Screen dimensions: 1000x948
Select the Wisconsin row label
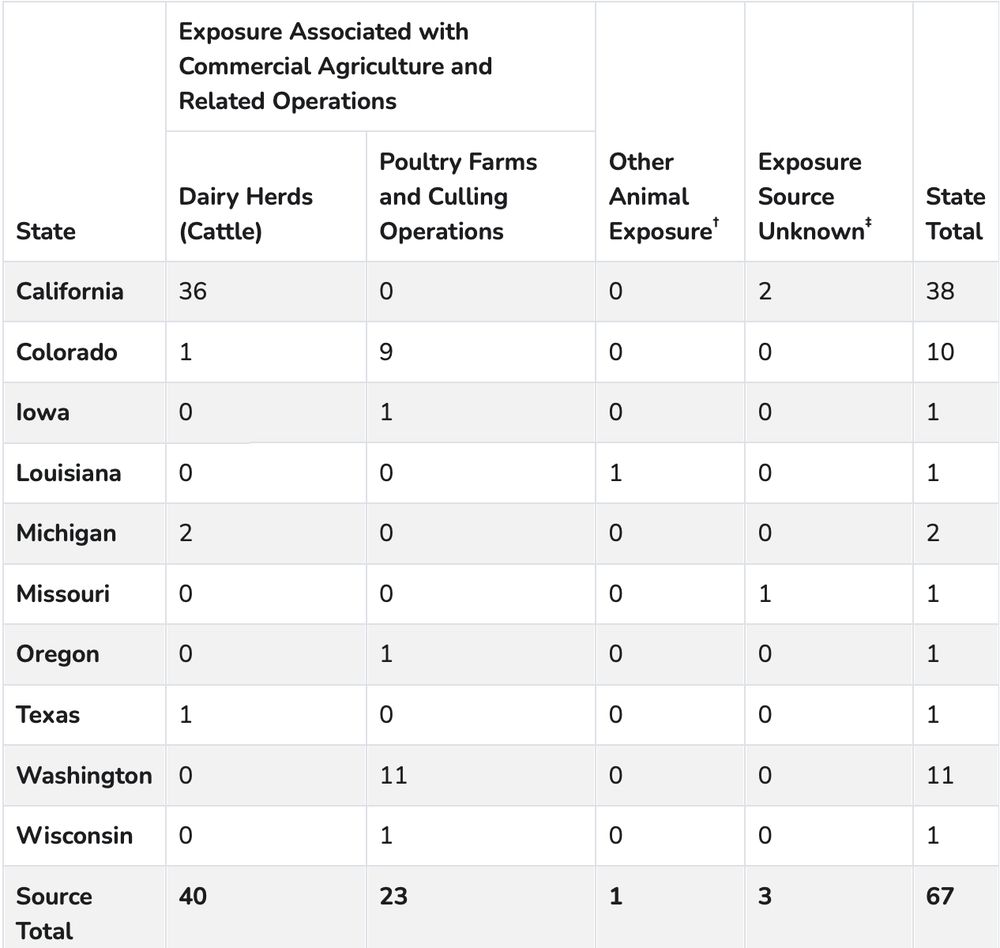74,835
